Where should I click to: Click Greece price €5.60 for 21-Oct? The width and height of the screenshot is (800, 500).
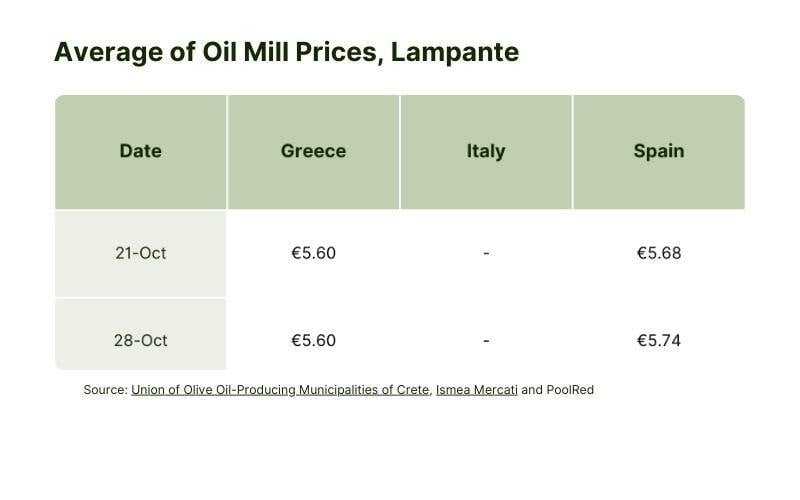313,253
